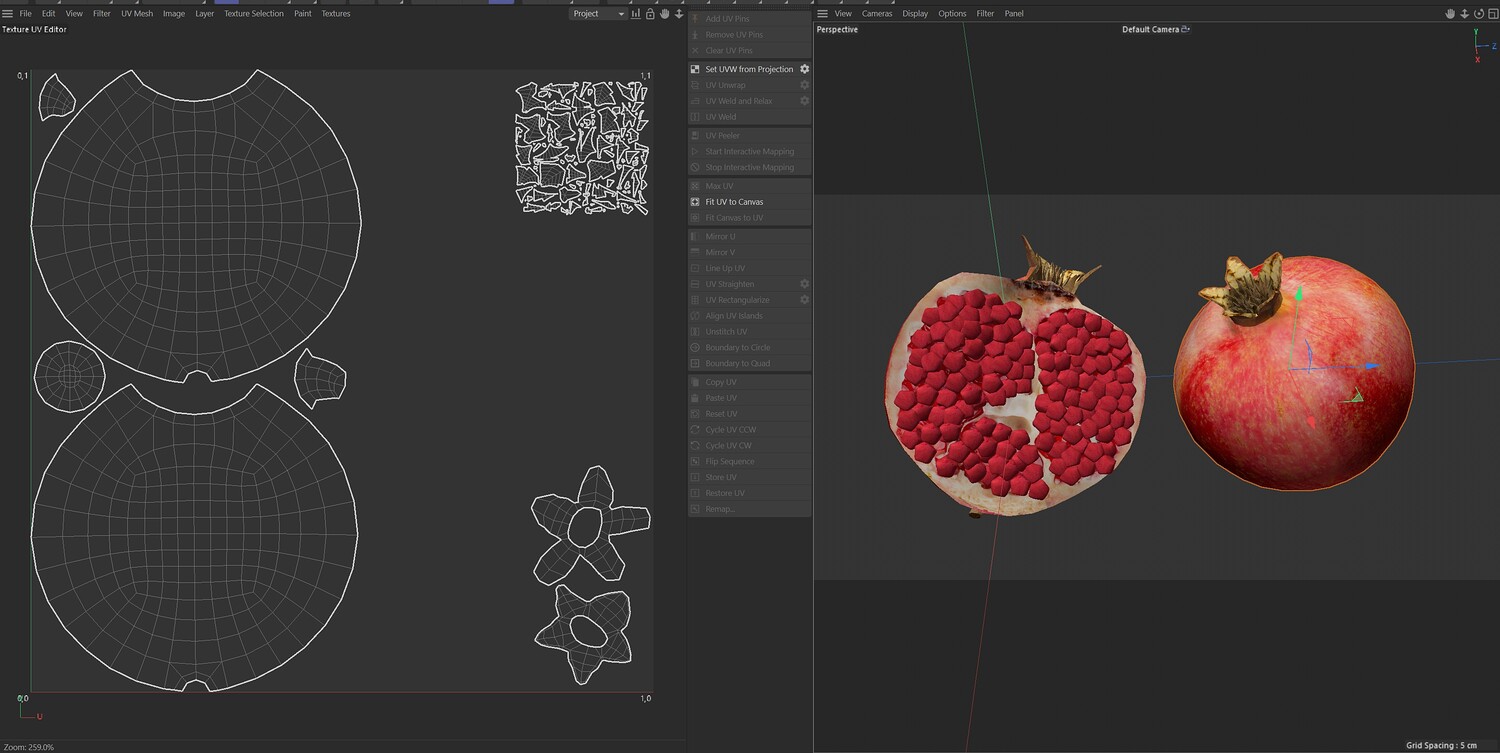Click the Cycle UV CW icon
Viewport: 1500px width, 753px height.
696,446
